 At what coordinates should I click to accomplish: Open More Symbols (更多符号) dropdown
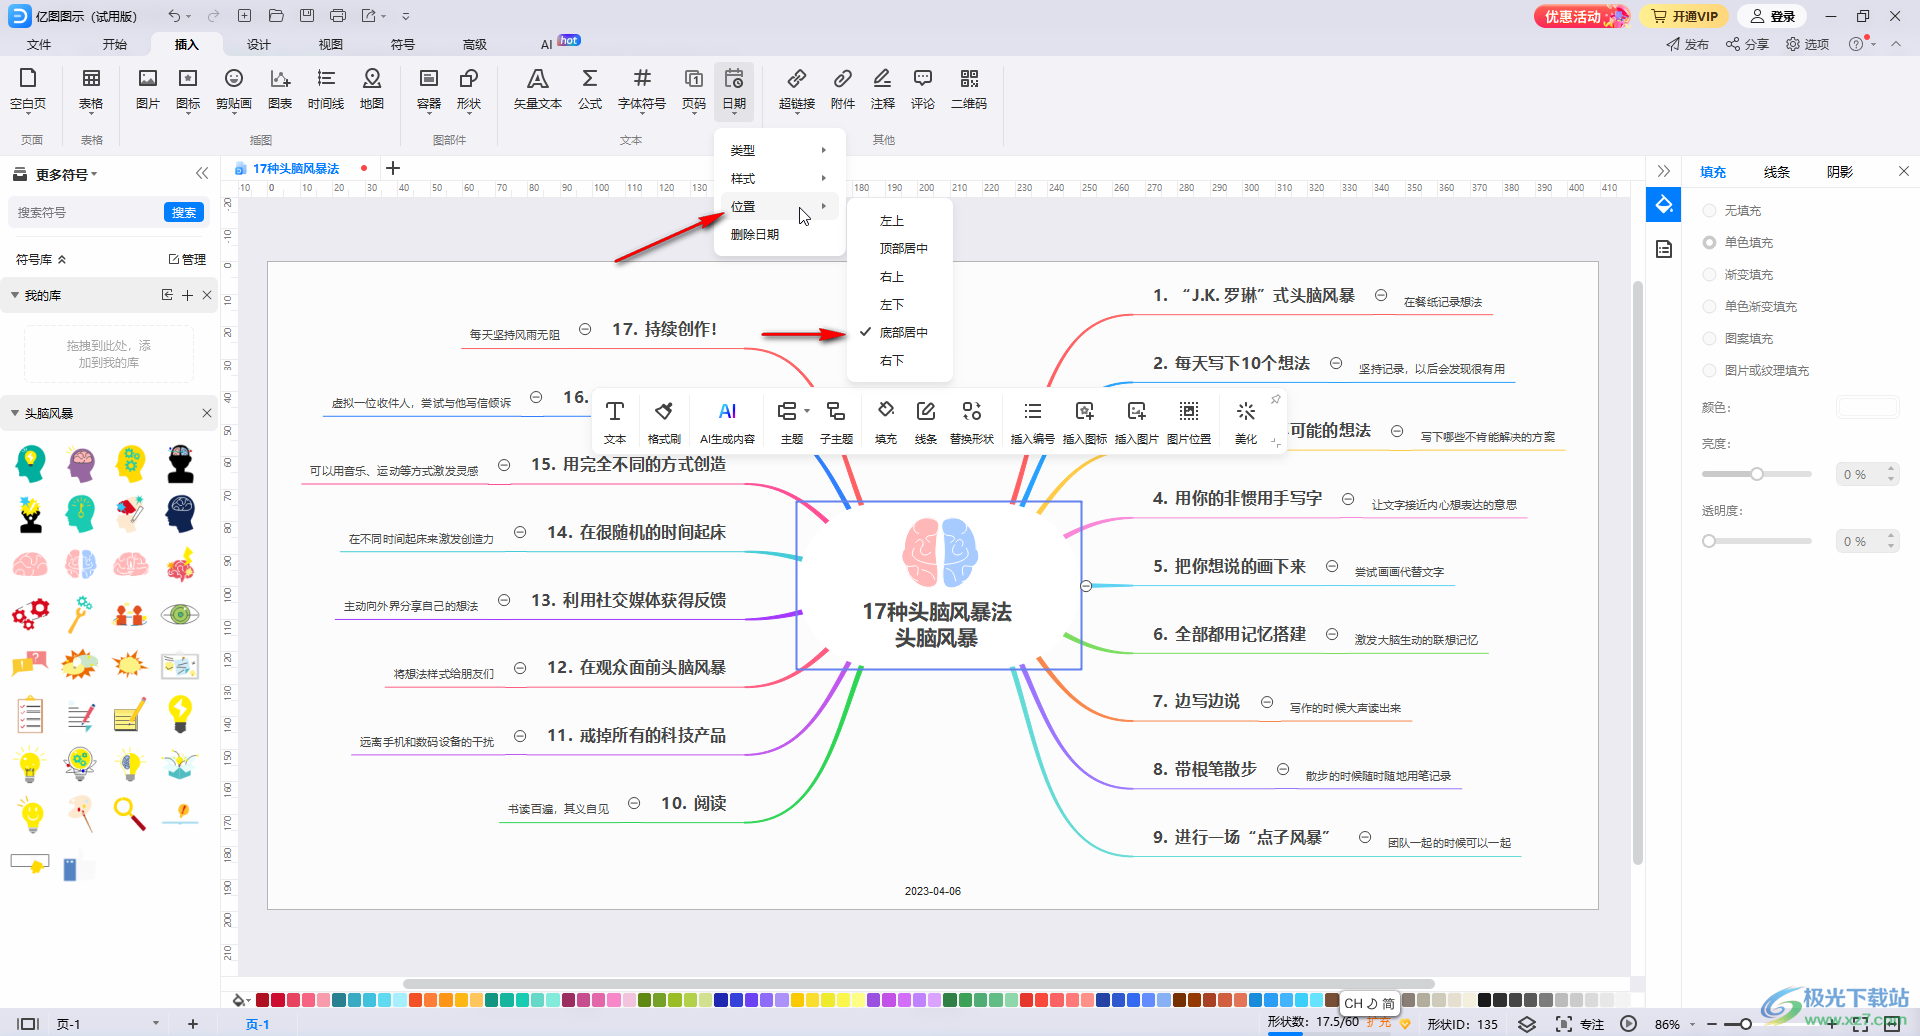pos(66,174)
